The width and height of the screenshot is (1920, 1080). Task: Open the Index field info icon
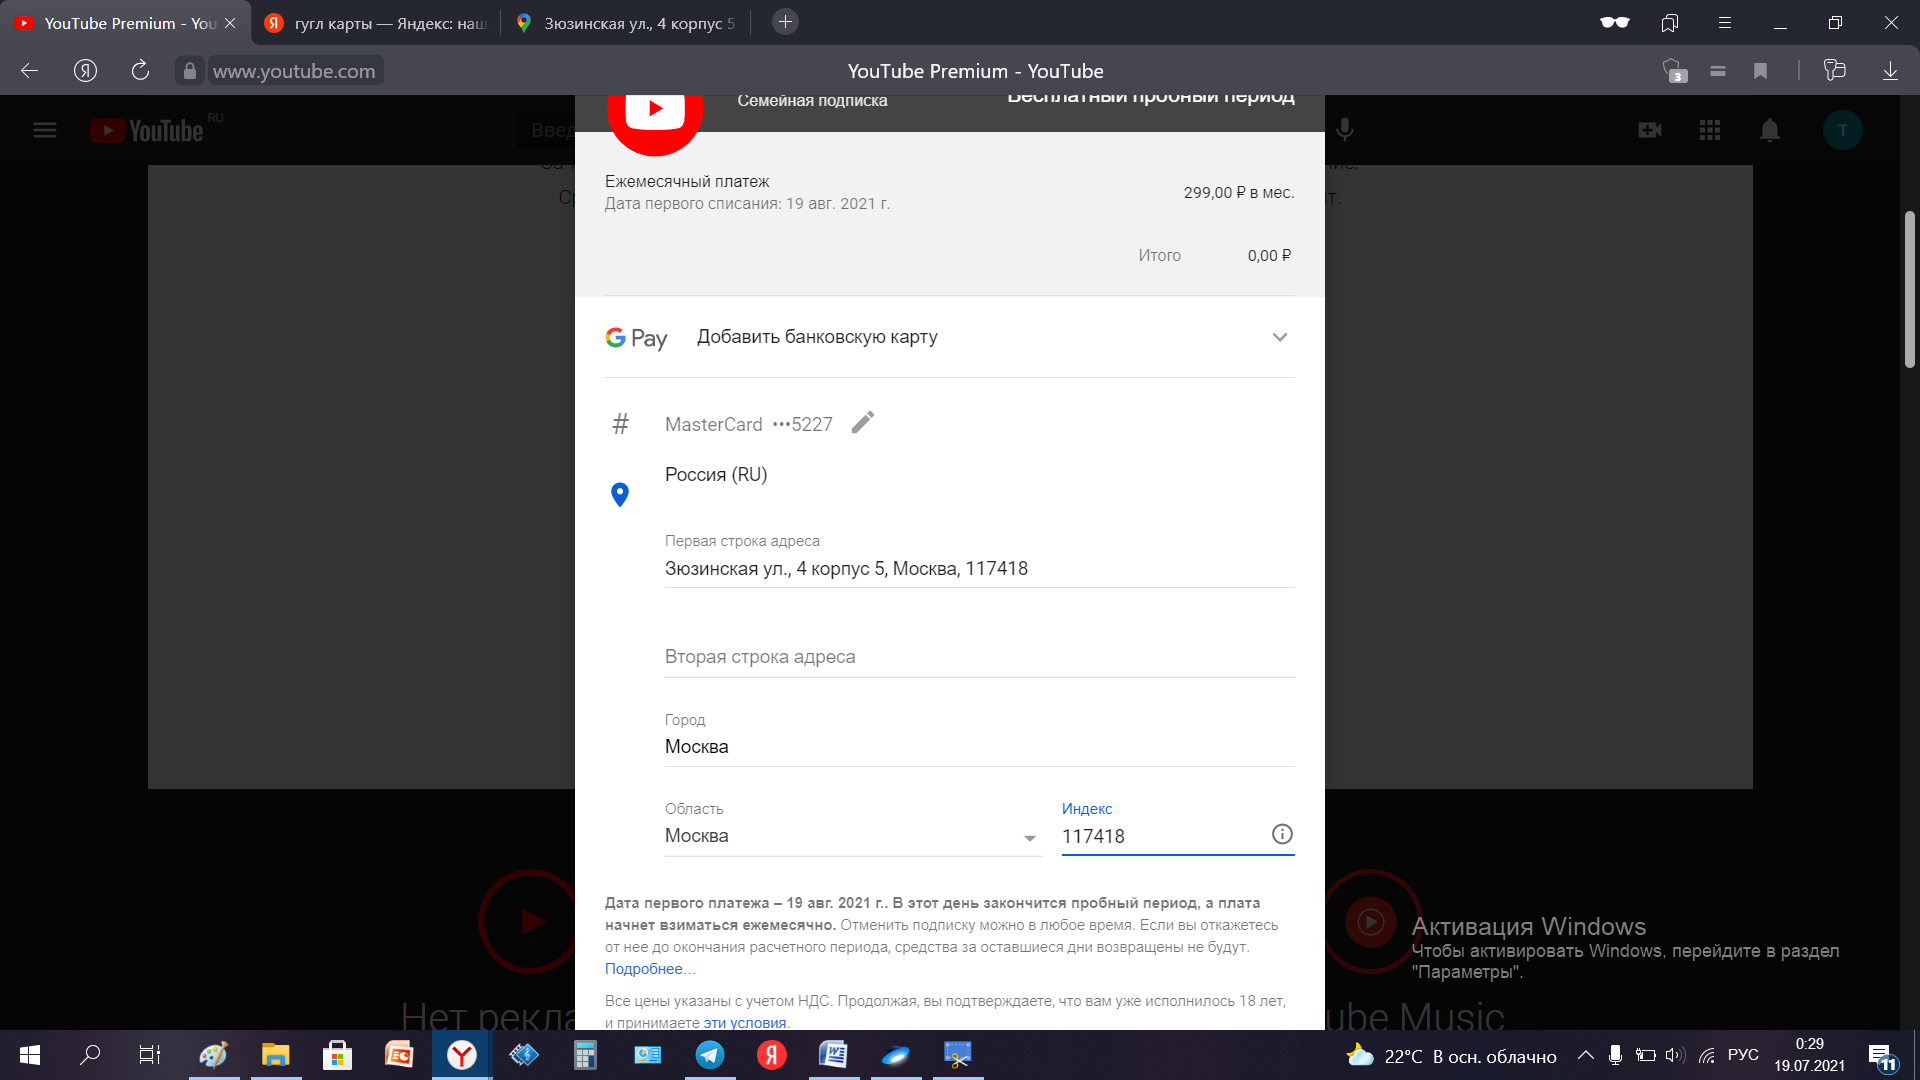1282,834
